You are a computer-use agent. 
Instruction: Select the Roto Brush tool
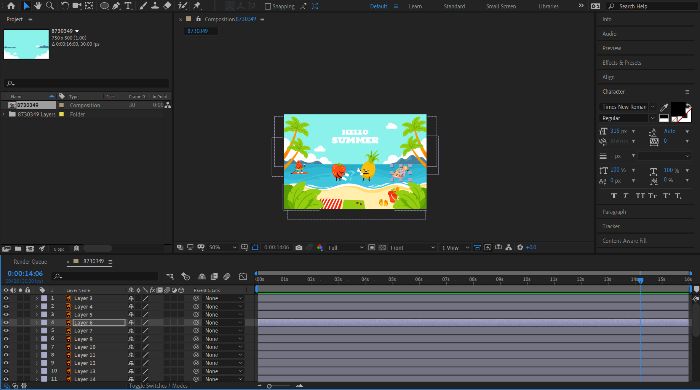[182, 6]
